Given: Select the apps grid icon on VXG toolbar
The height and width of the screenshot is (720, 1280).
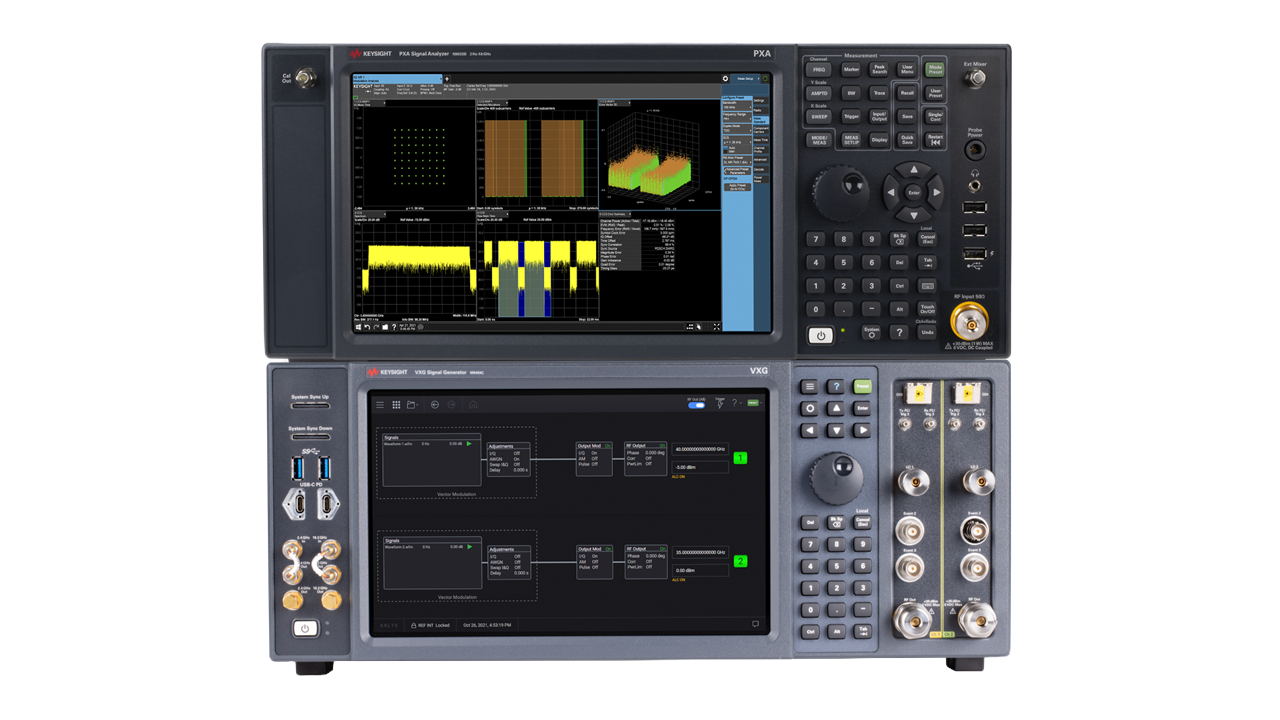Looking at the screenshot, I should (x=397, y=404).
